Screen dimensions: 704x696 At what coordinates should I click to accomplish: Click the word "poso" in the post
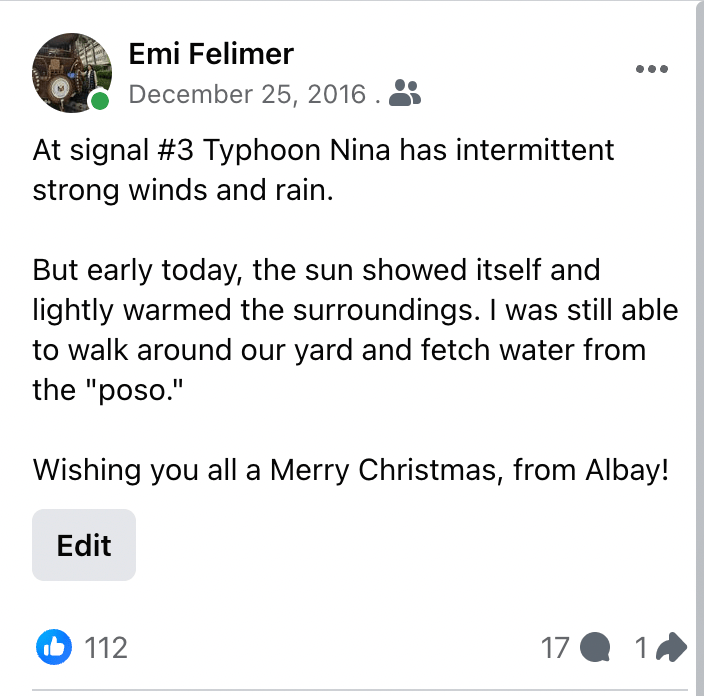(x=136, y=389)
